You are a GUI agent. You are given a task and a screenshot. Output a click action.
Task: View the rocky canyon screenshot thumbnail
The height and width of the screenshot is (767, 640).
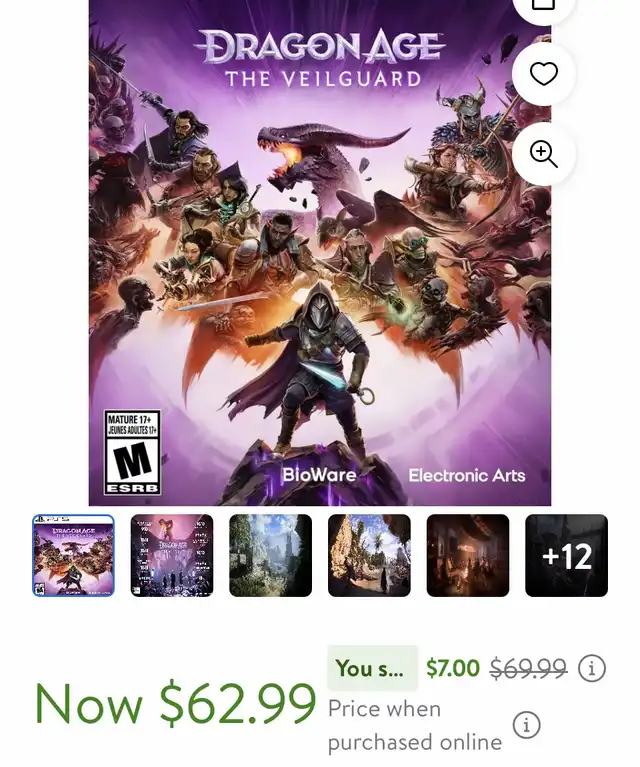tap(369, 555)
